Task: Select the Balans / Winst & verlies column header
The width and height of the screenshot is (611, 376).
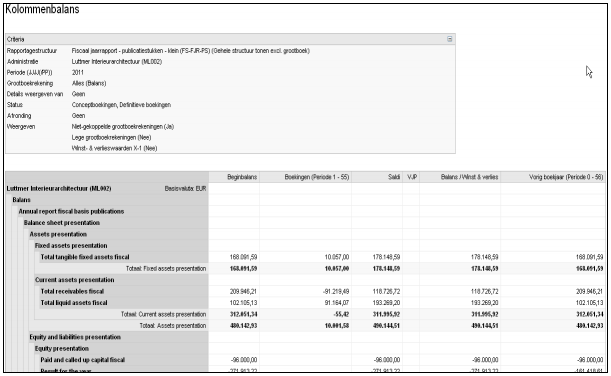Action: click(469, 177)
